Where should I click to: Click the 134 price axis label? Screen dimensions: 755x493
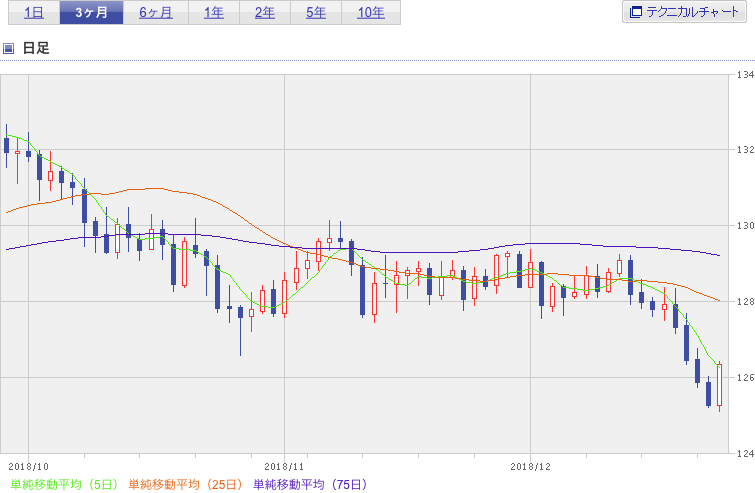745,75
